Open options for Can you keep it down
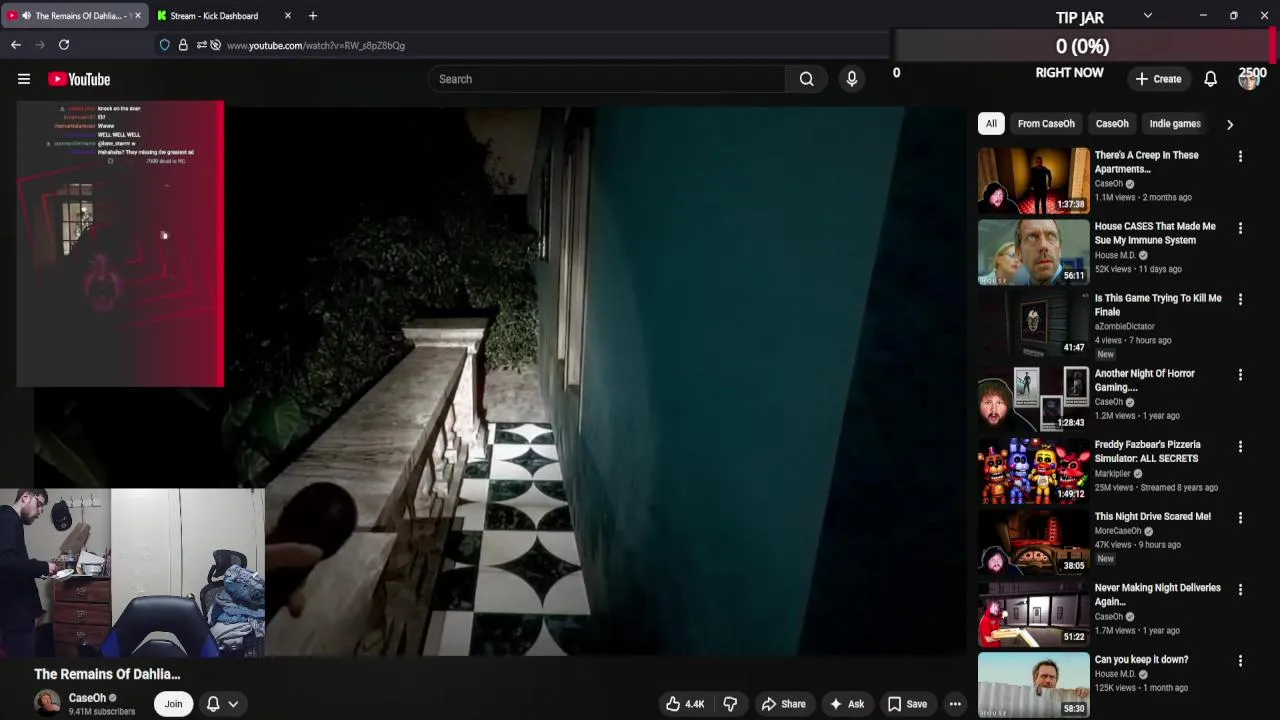The height and width of the screenshot is (720, 1280). tap(1240, 661)
